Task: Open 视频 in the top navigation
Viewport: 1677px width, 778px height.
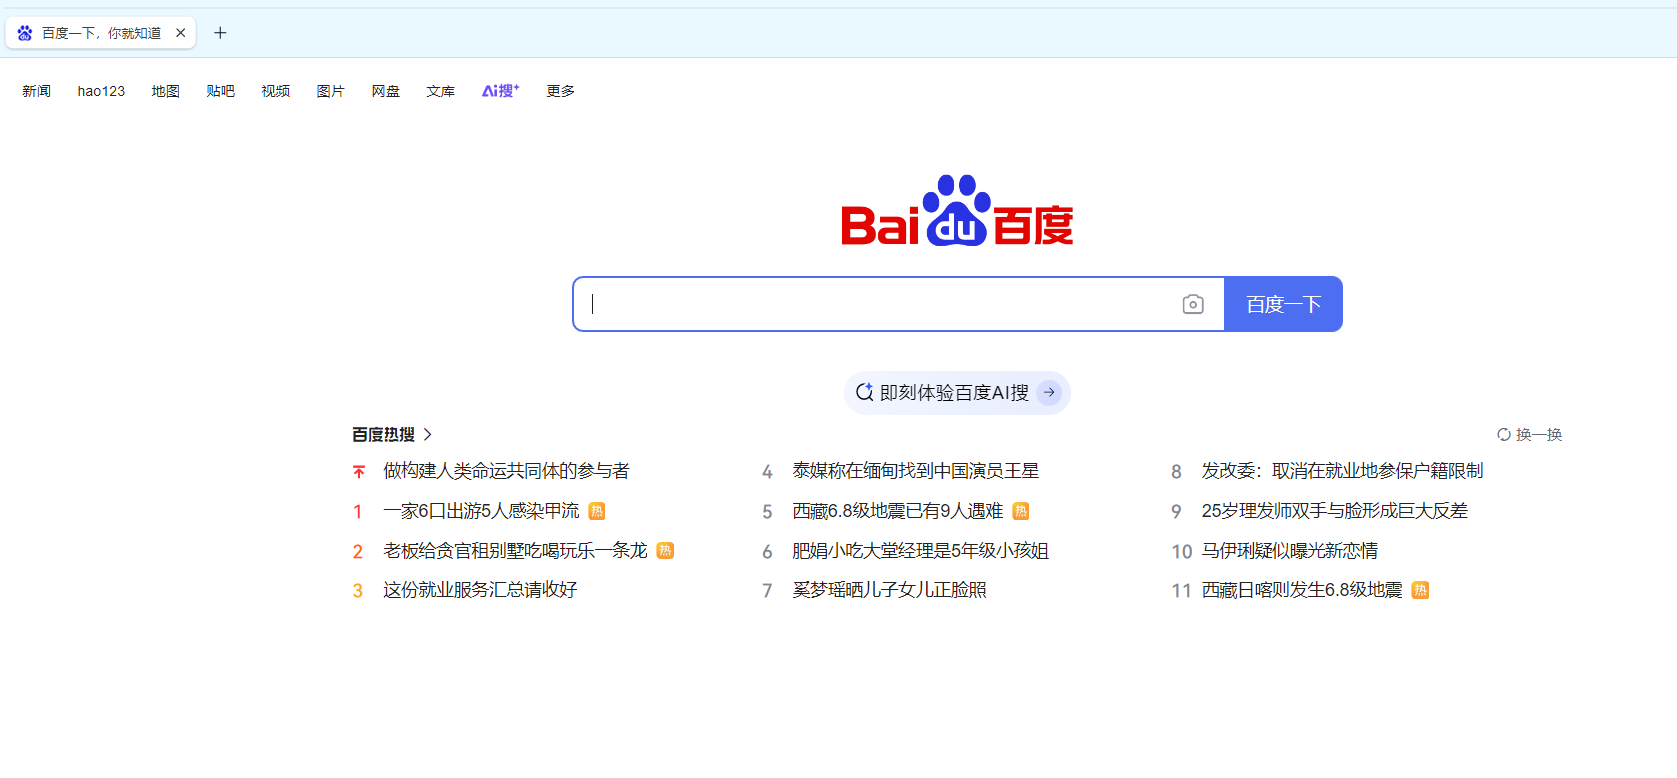Action: (x=275, y=91)
